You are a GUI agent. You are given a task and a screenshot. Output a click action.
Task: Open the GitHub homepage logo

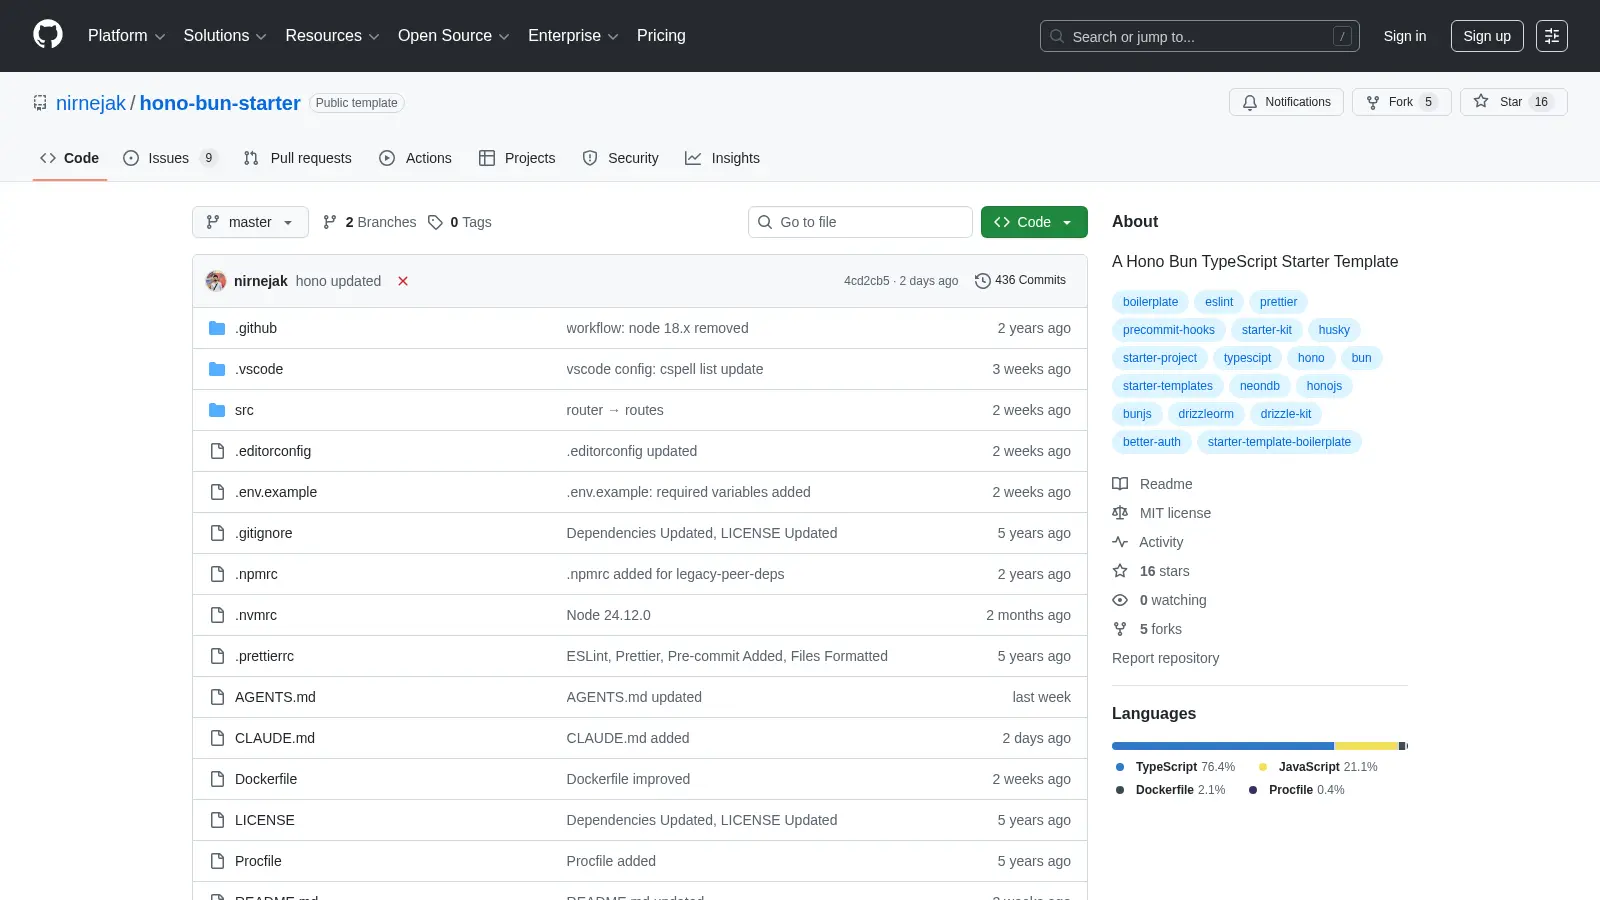point(48,35)
